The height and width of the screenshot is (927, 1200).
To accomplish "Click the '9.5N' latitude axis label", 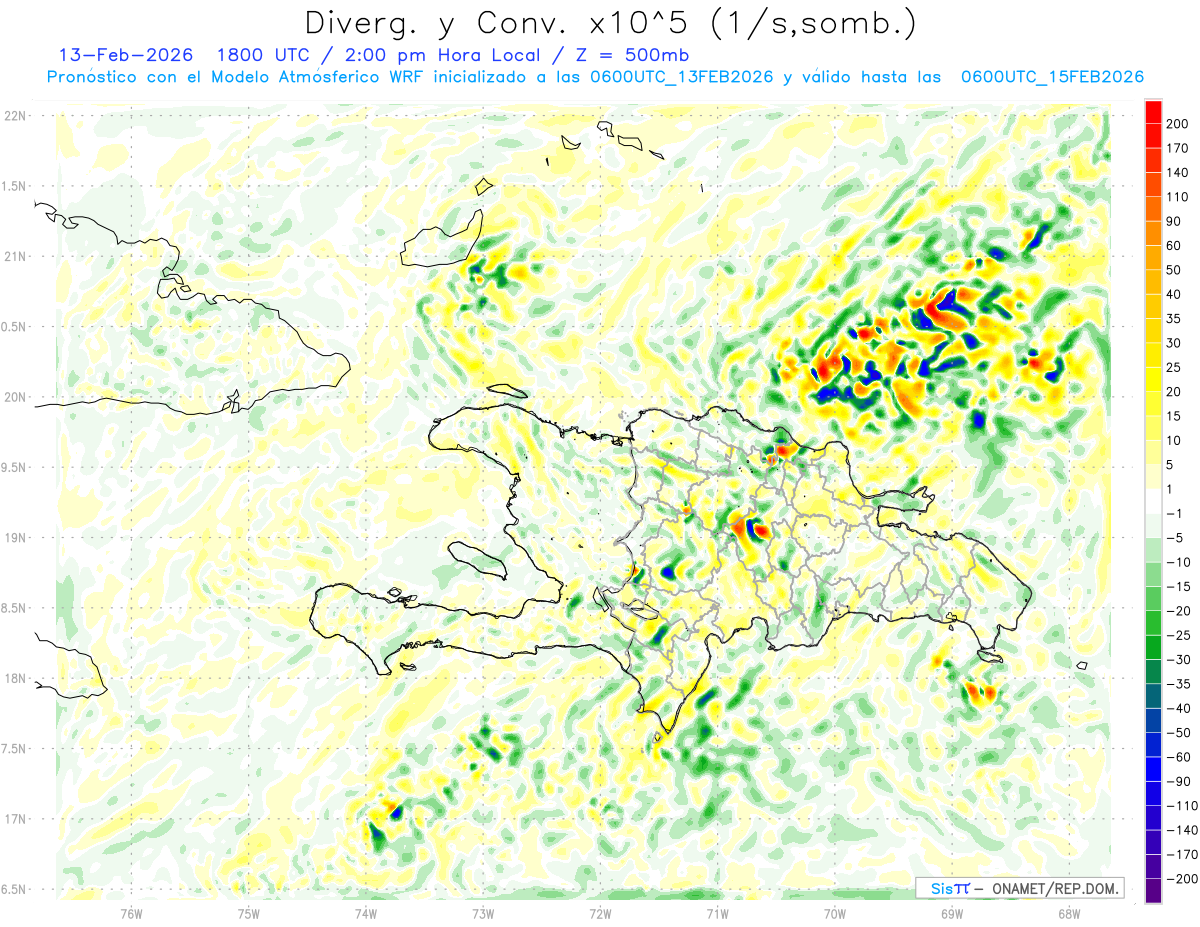I will click(x=15, y=467).
